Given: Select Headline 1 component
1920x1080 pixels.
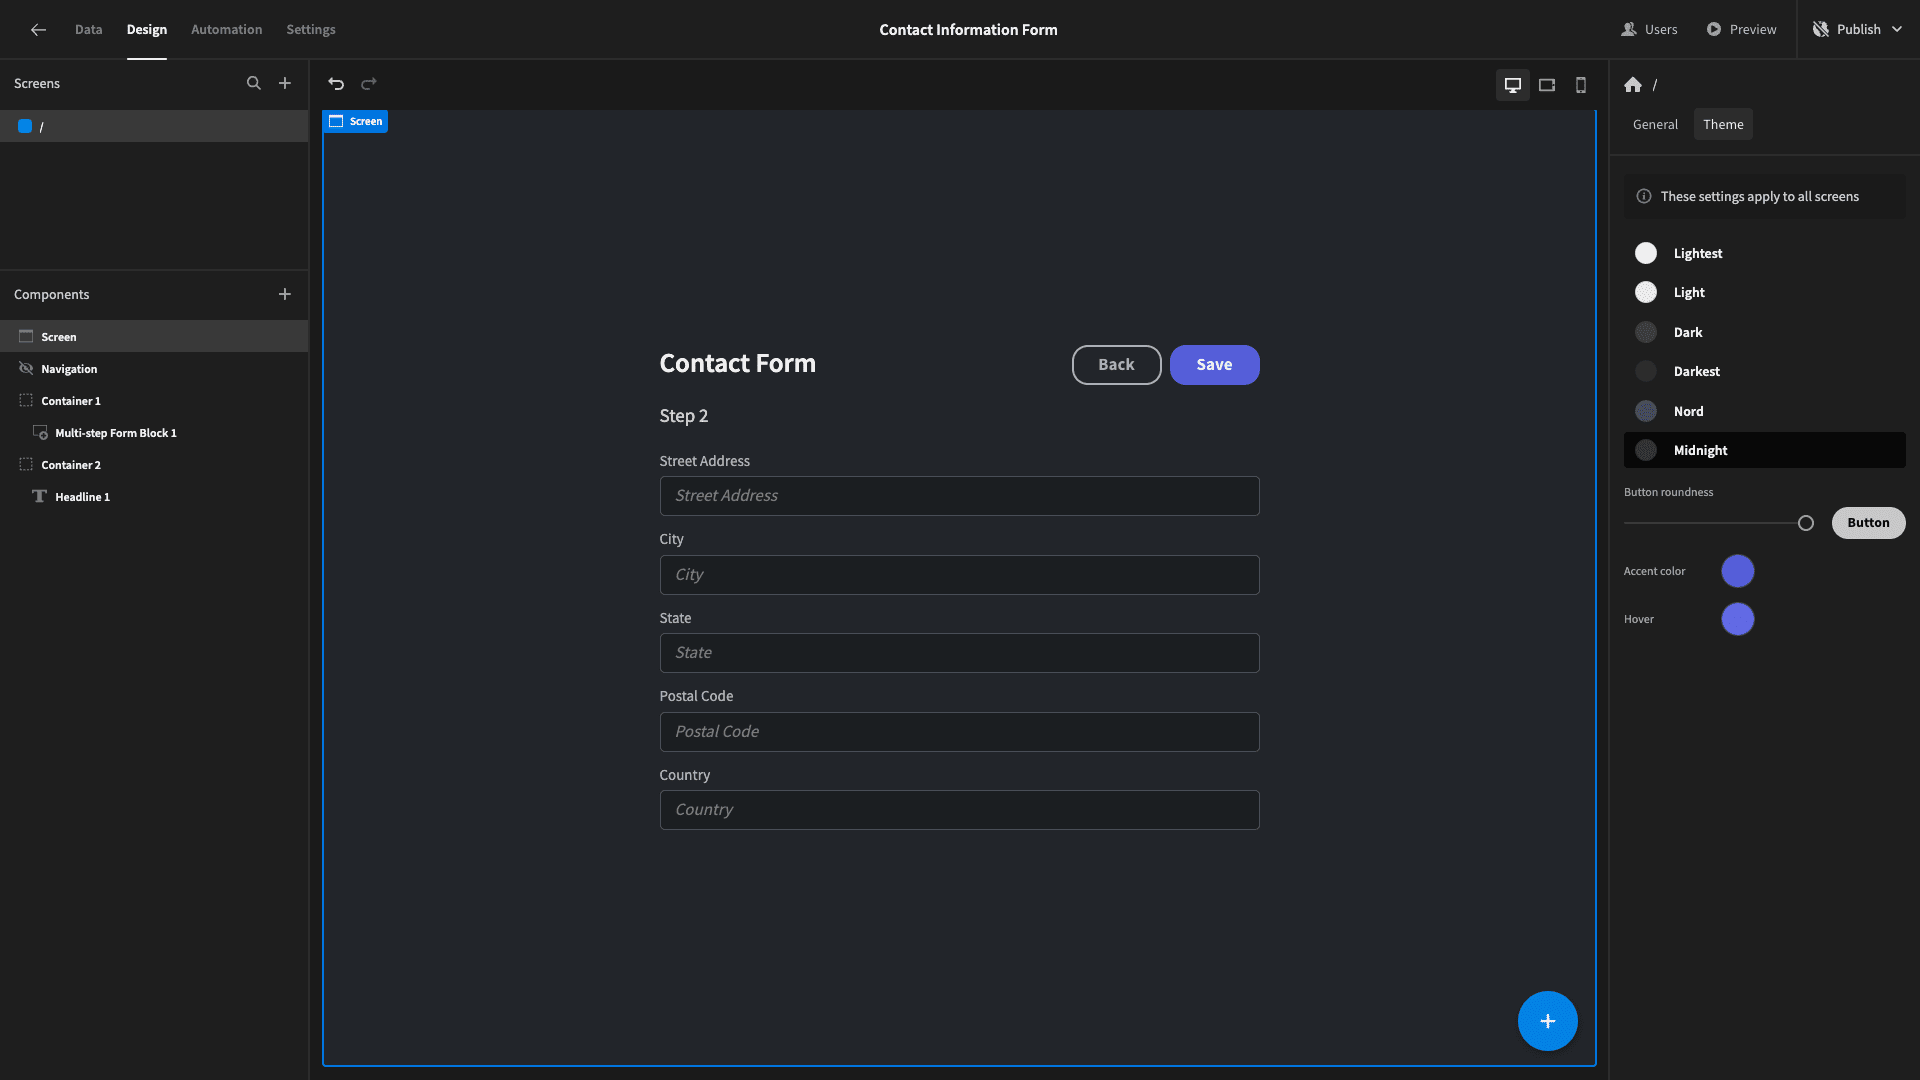Looking at the screenshot, I should [x=154, y=497].
